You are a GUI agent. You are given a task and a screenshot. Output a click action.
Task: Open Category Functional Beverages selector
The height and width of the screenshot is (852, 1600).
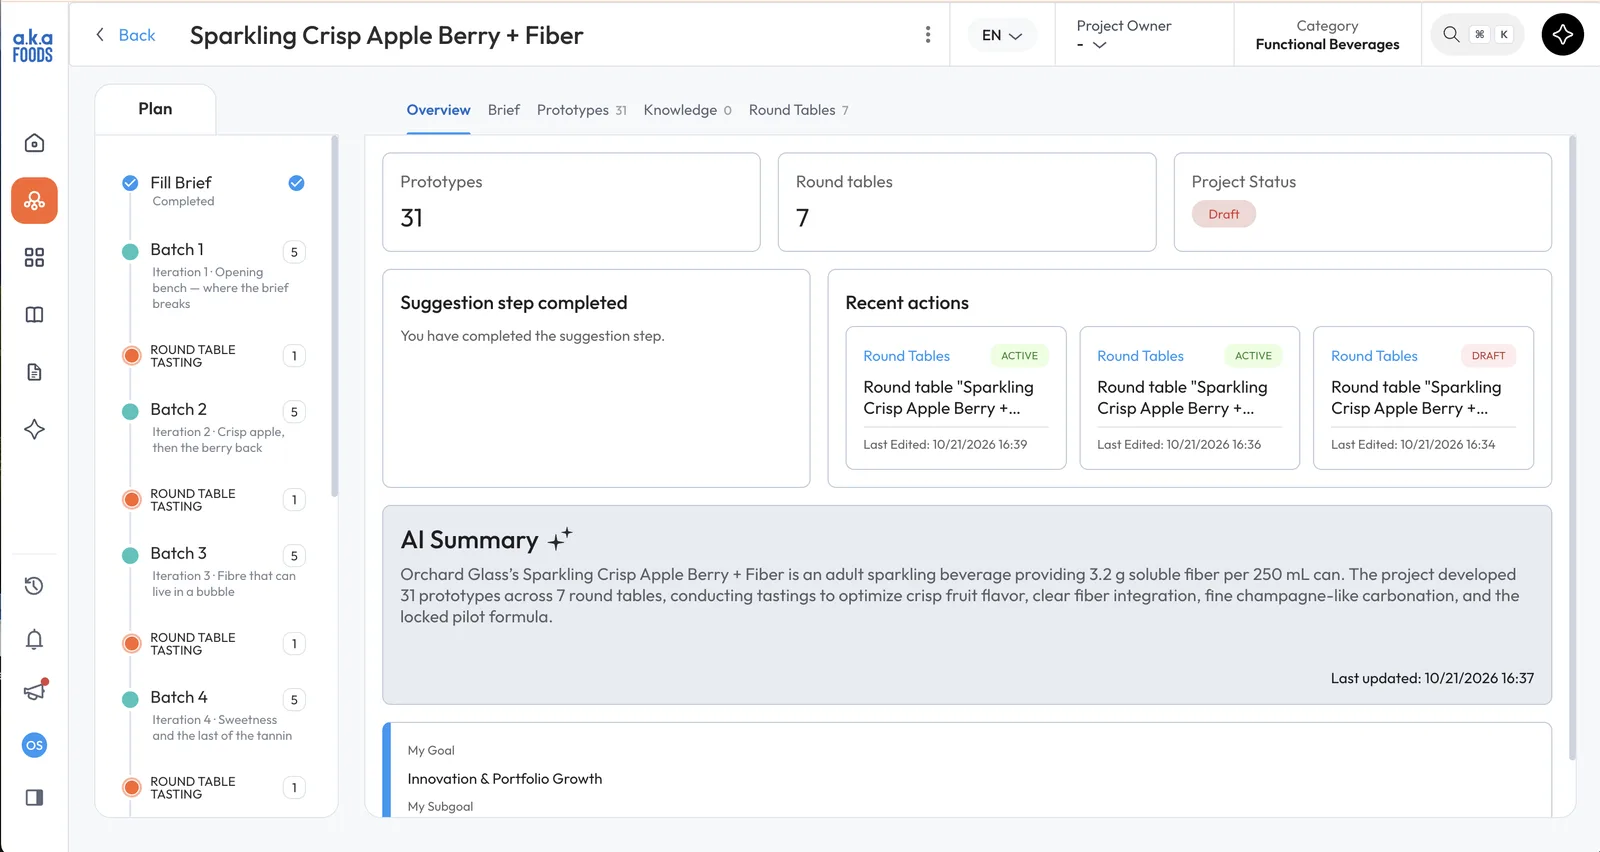point(1327,35)
